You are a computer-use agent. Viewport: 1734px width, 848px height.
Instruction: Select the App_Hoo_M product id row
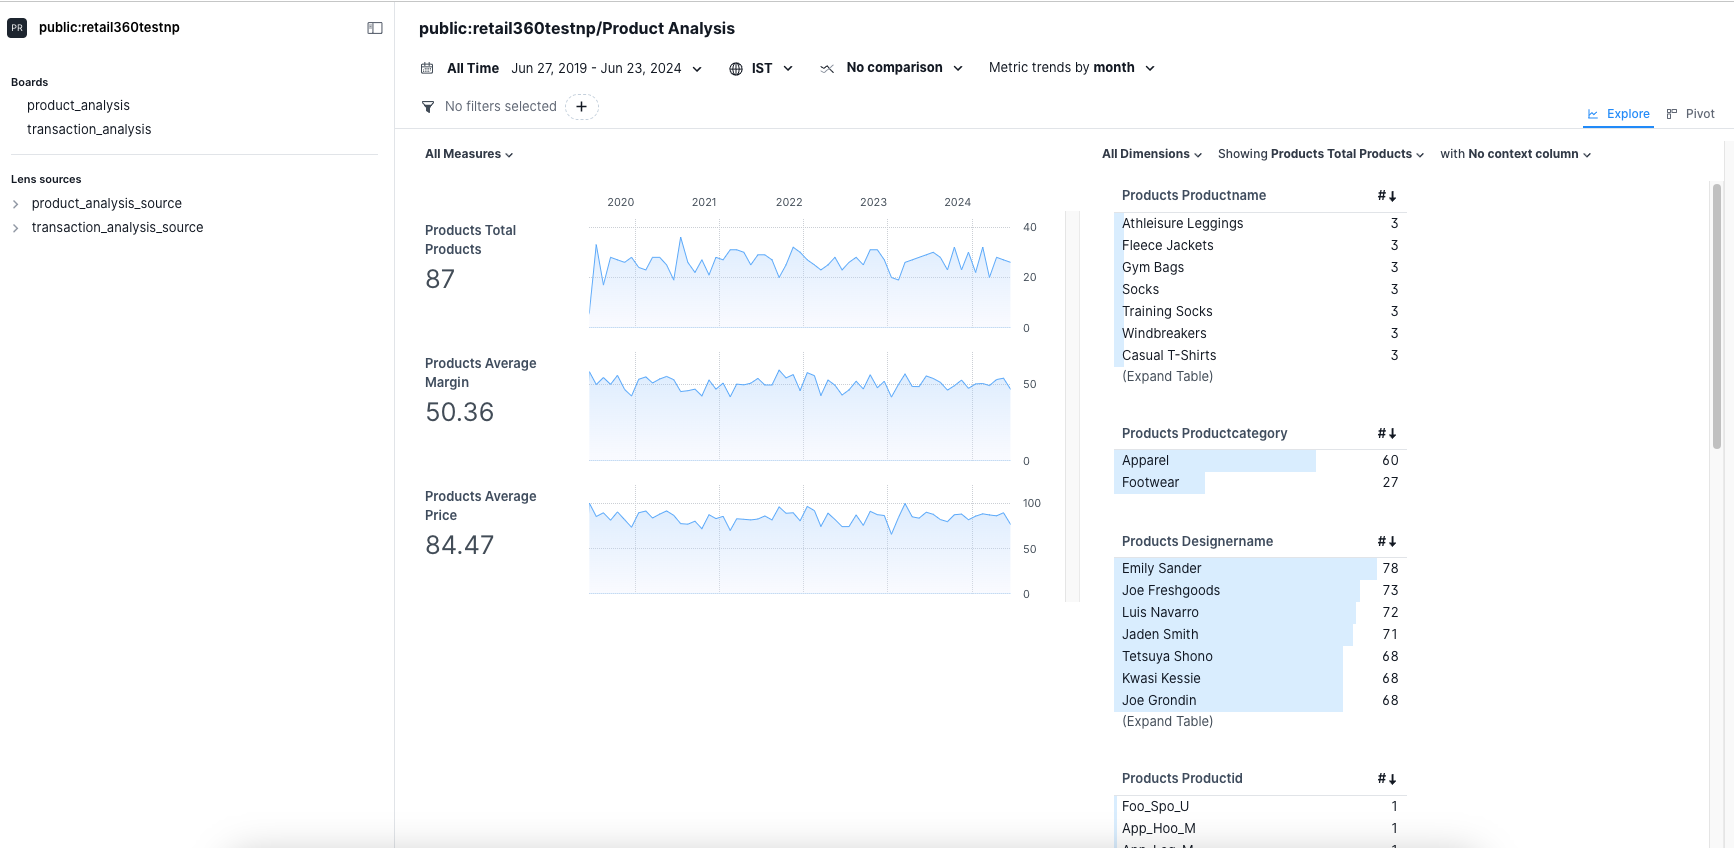coord(1260,829)
